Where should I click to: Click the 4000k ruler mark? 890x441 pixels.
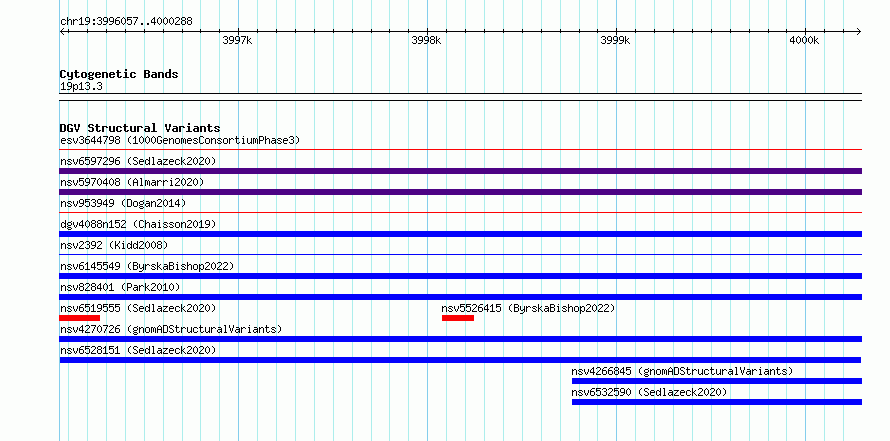pyautogui.click(x=804, y=40)
